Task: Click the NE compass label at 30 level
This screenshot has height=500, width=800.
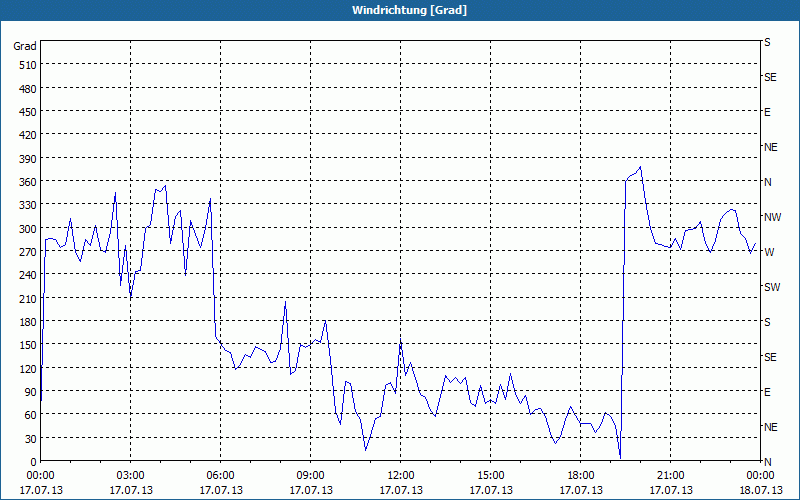Action: (770, 427)
